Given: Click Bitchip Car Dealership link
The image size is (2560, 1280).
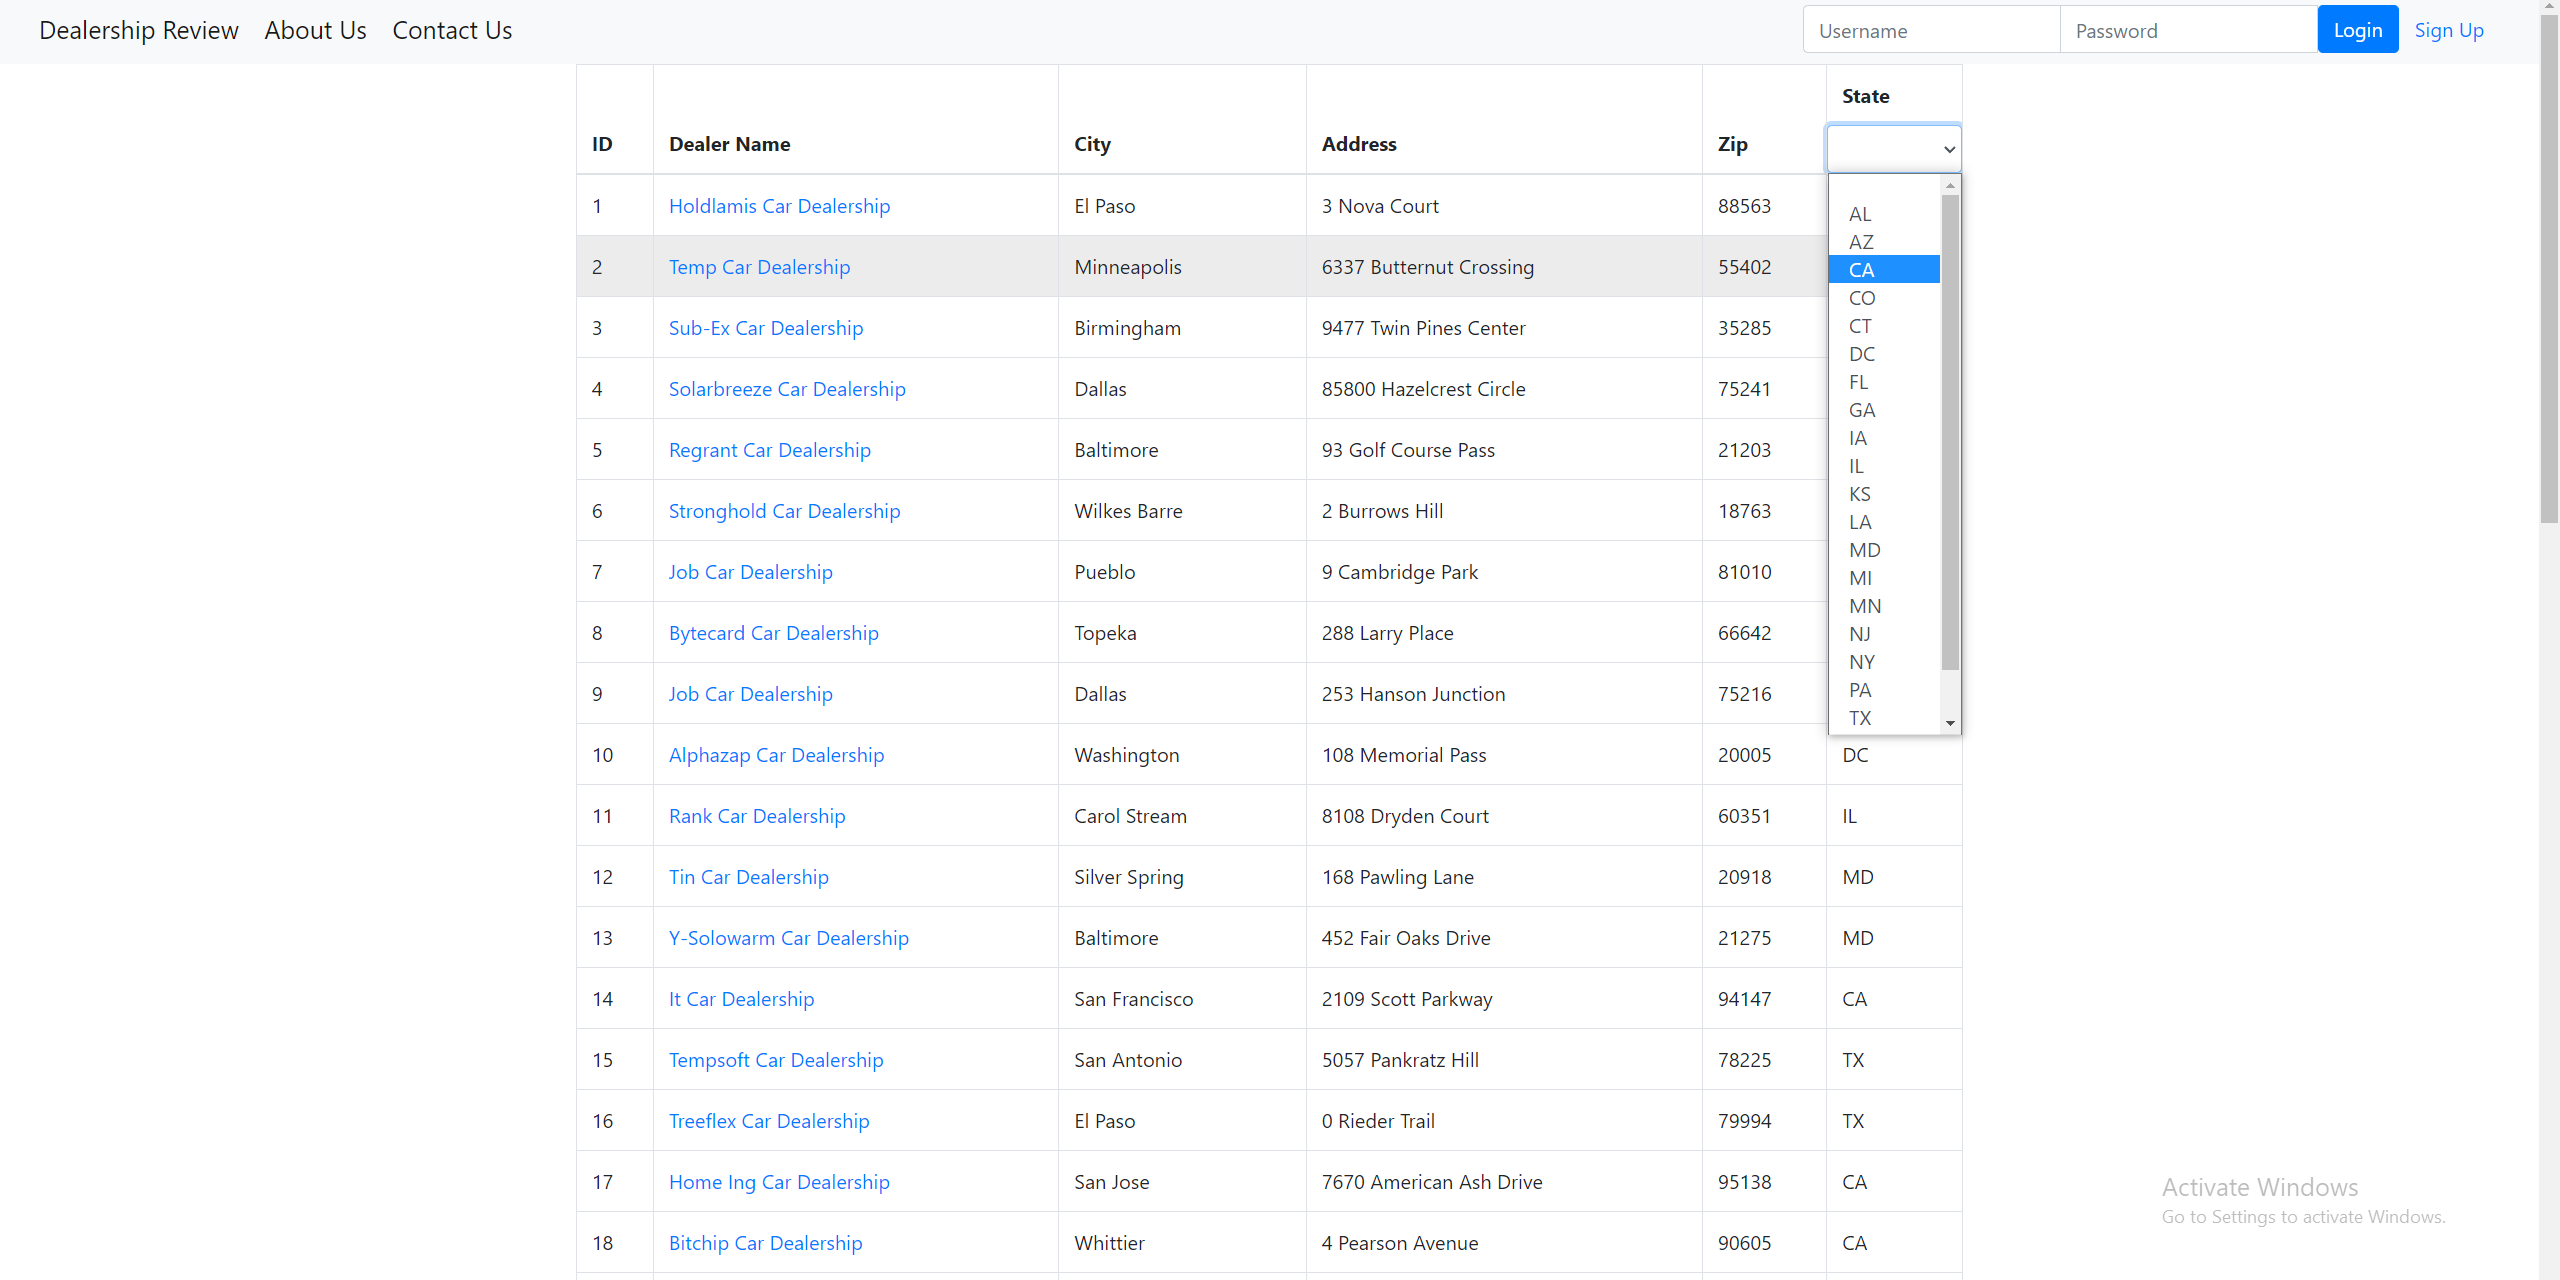Looking at the screenshot, I should point(765,1243).
